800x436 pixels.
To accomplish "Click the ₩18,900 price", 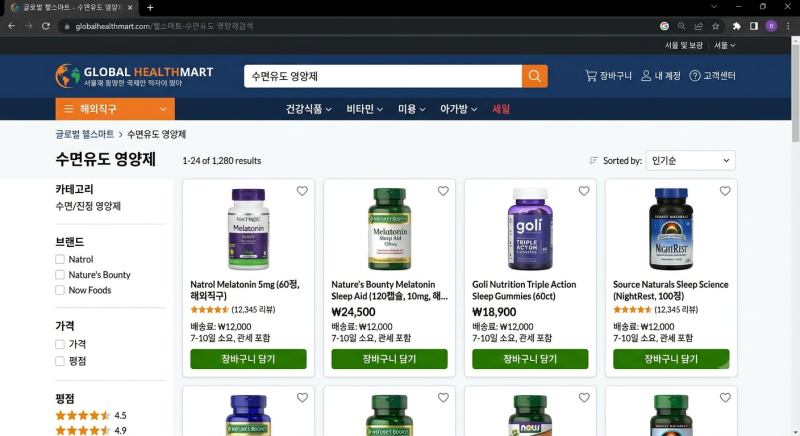I will click(494, 312).
